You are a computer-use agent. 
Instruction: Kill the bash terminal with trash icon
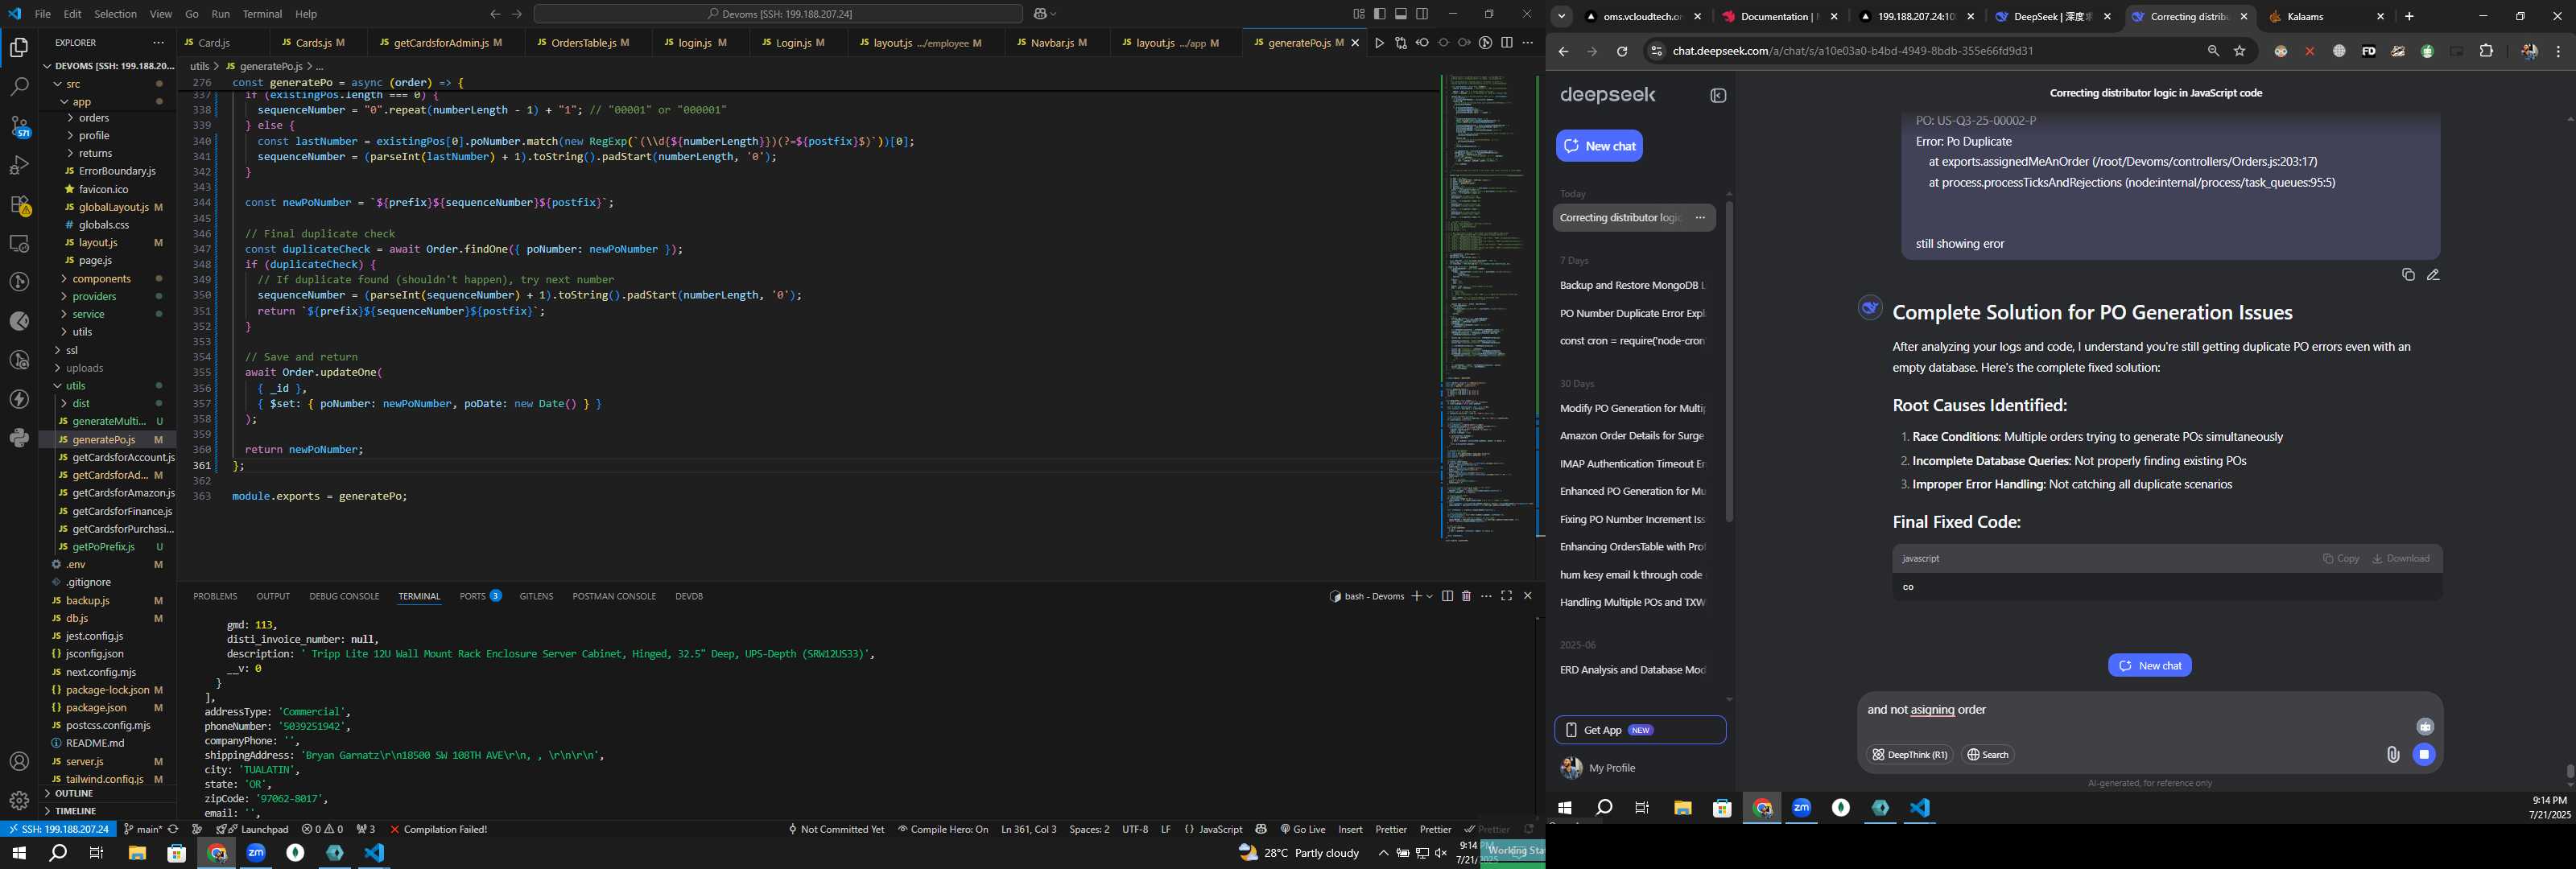pyautogui.click(x=1466, y=596)
